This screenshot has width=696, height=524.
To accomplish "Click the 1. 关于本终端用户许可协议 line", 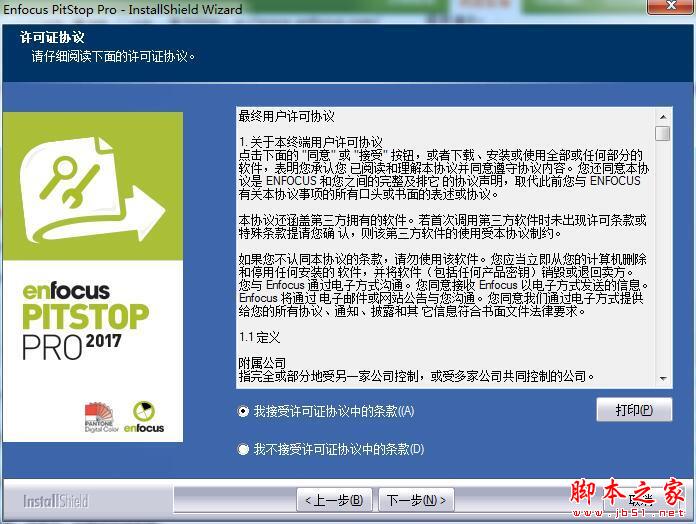I will tap(310, 142).
